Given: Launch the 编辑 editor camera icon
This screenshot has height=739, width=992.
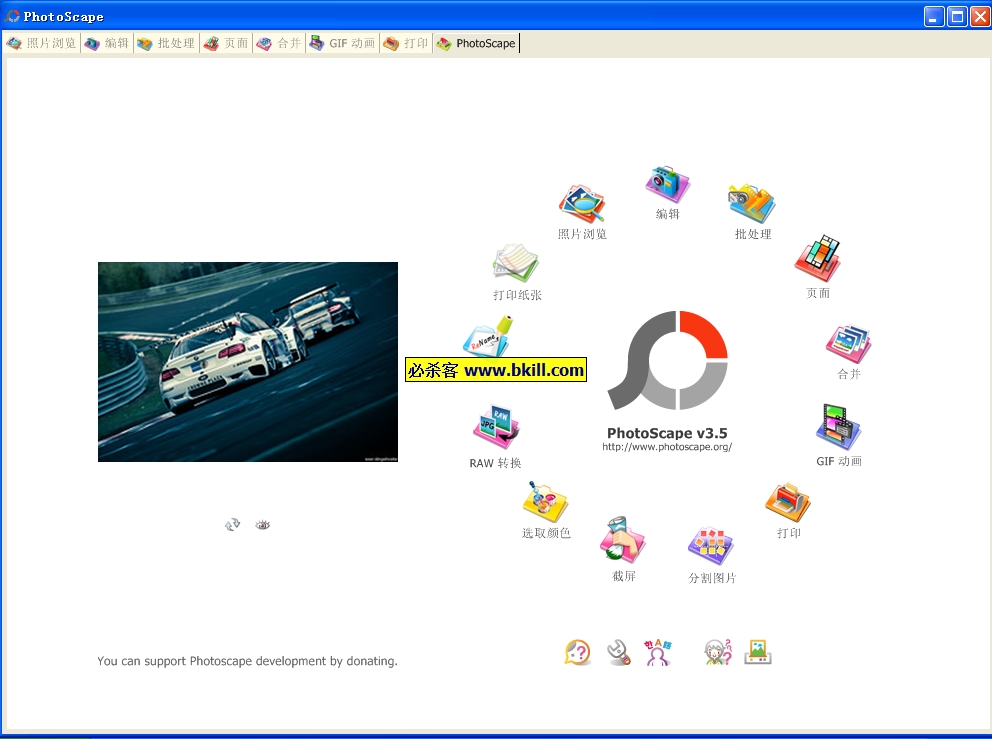Looking at the screenshot, I should pyautogui.click(x=667, y=185).
